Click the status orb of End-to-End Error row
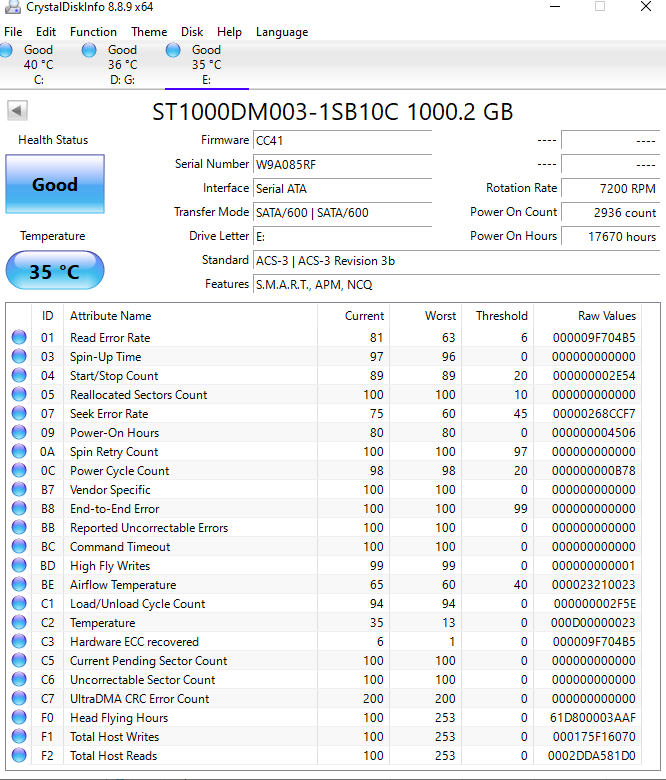The width and height of the screenshot is (666, 780). point(19,508)
